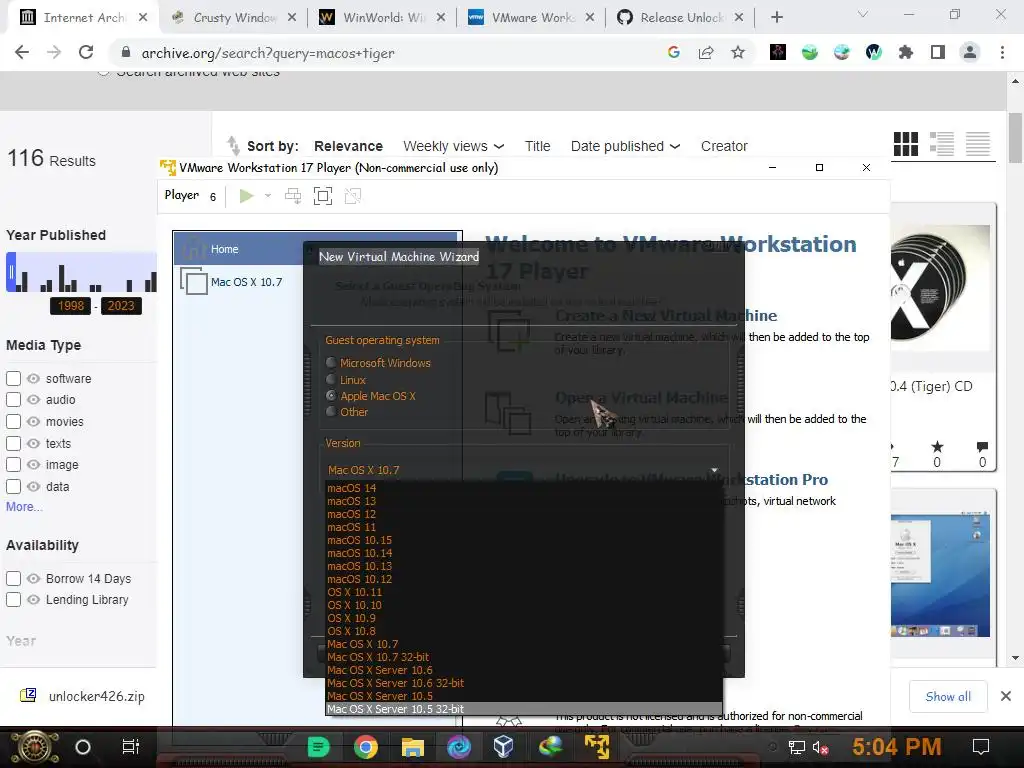The image size is (1024, 768).
Task: Open Chrome profile avatar
Action: tap(970, 53)
